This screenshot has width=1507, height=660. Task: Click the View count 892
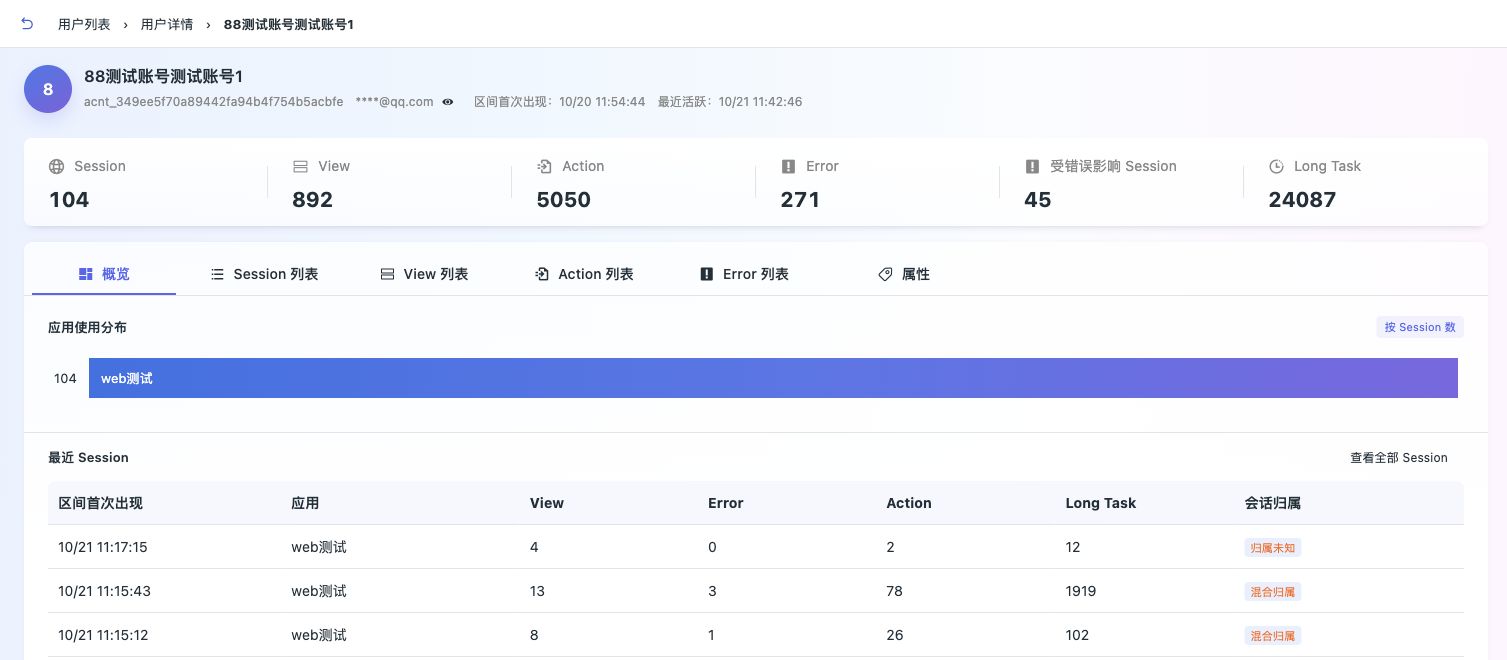point(313,200)
